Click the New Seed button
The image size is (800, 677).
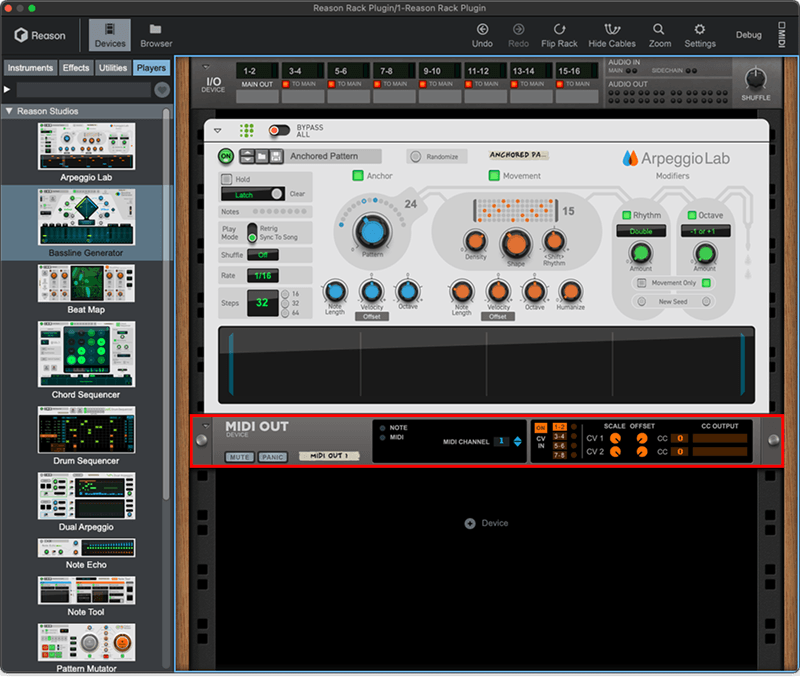(673, 302)
